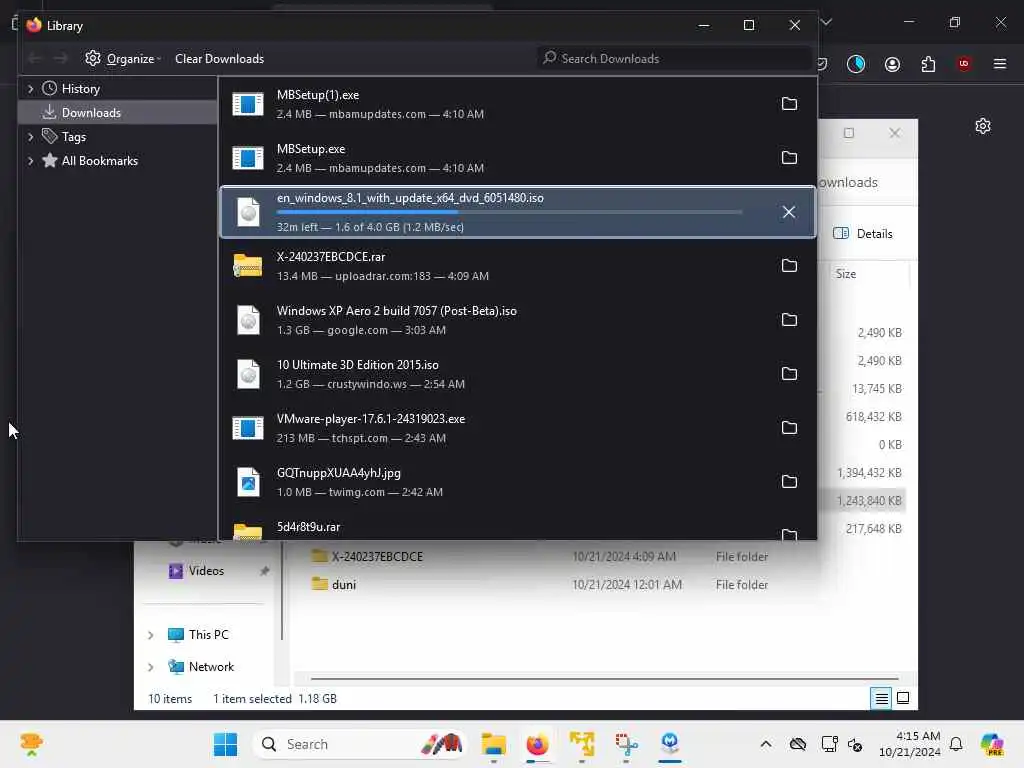1024x768 pixels.
Task: Click the download progress bar of windows 8.1 iso
Action: tap(509, 212)
